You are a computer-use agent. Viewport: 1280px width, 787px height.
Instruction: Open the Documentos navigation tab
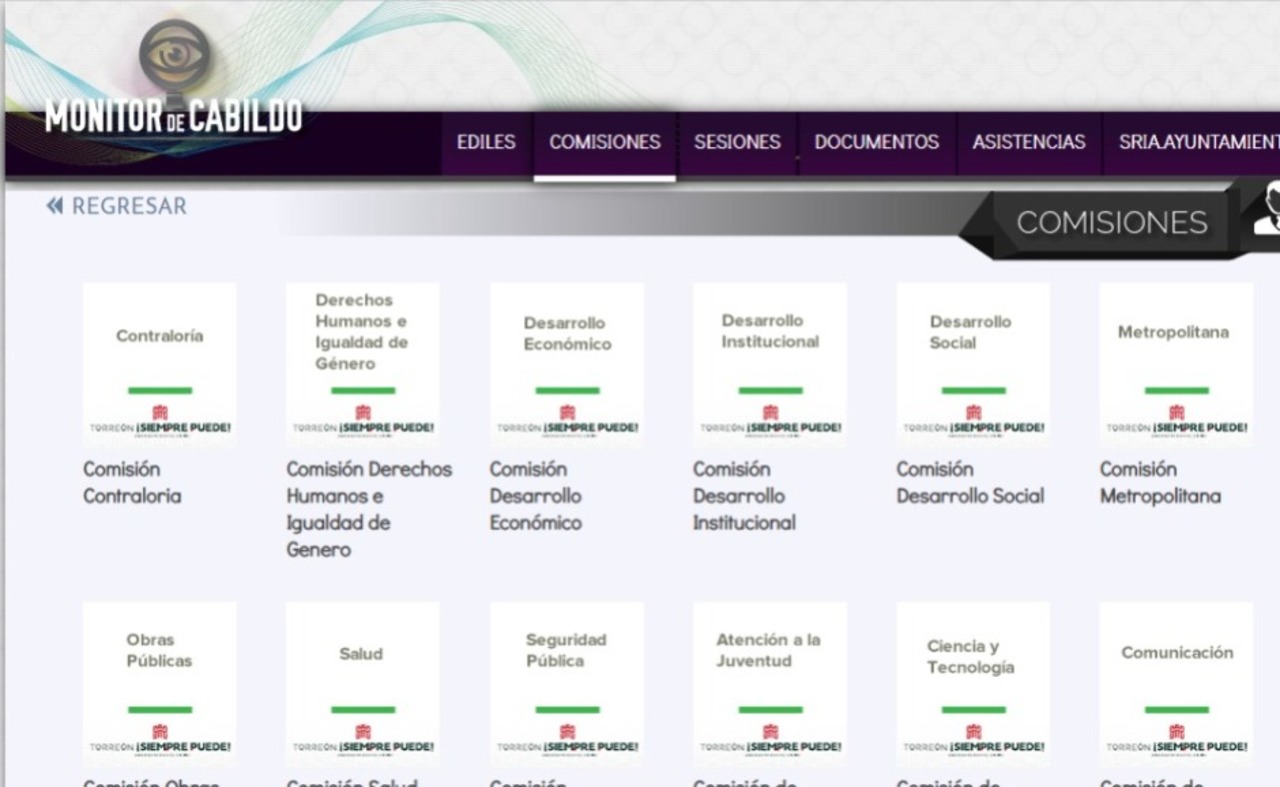[x=876, y=142]
